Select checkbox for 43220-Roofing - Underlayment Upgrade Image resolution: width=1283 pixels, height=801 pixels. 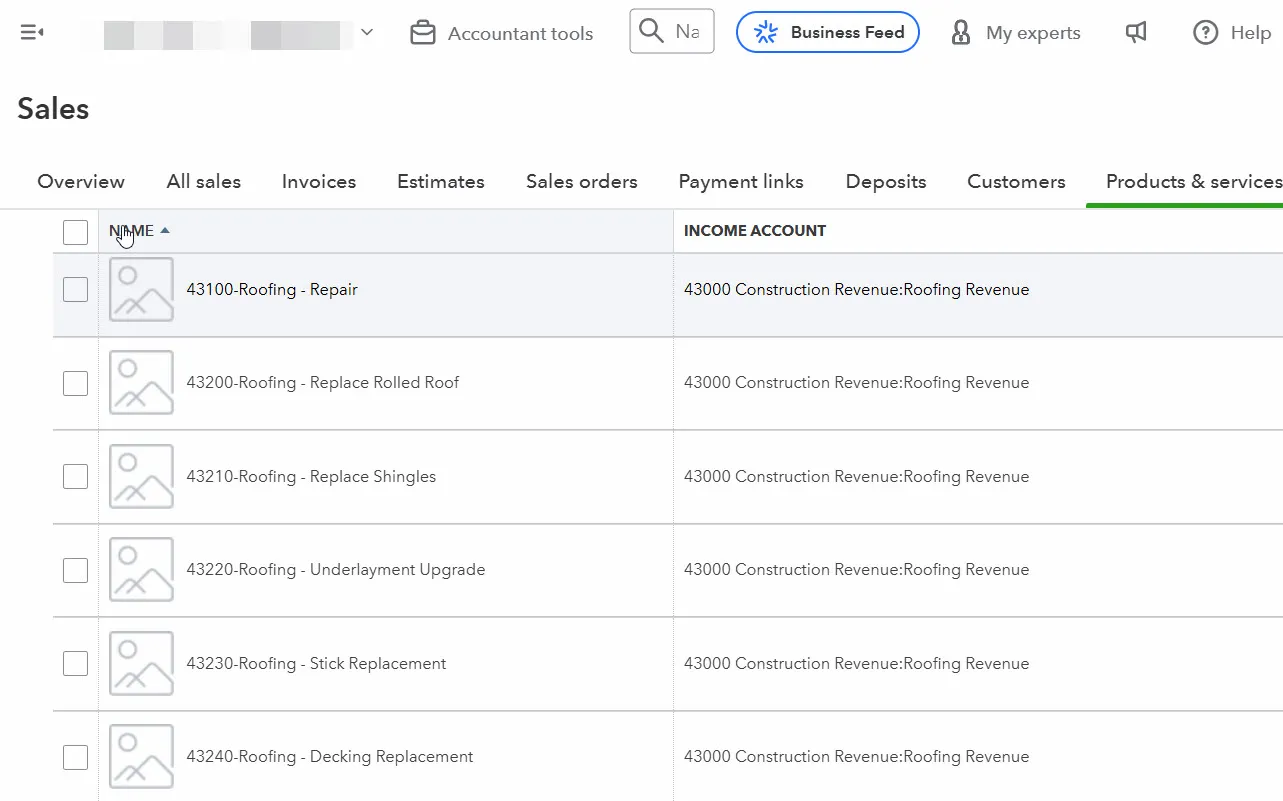click(x=75, y=570)
